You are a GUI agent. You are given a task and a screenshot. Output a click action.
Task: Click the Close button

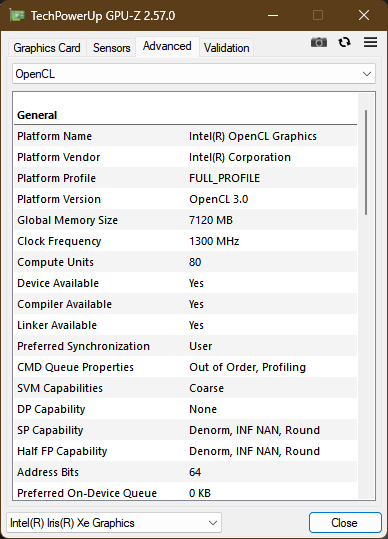tap(345, 523)
